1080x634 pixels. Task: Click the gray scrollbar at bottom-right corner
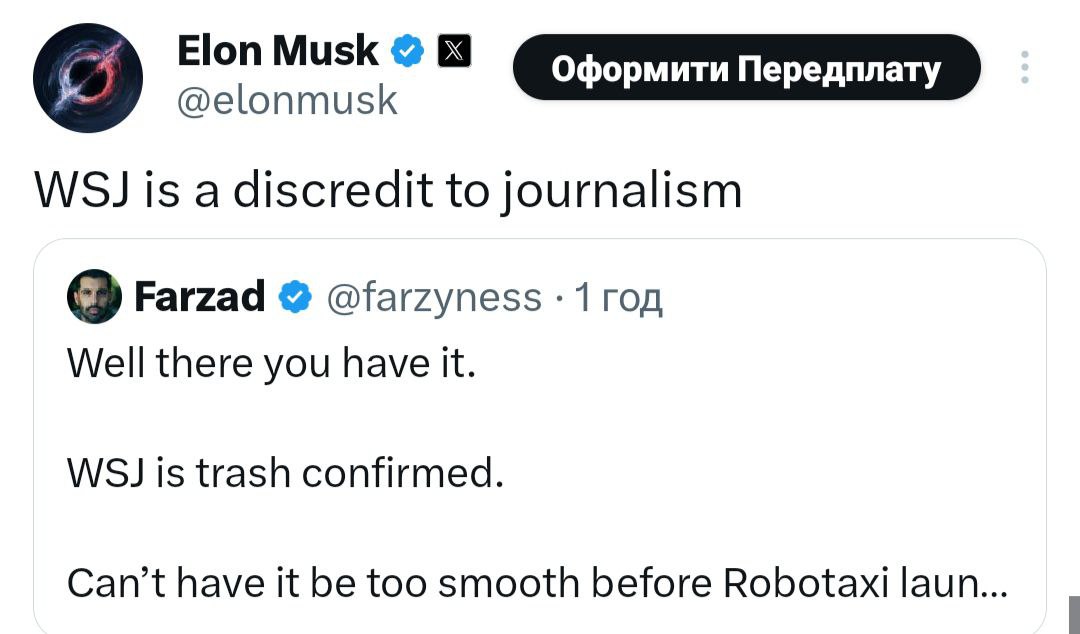(x=1074, y=614)
